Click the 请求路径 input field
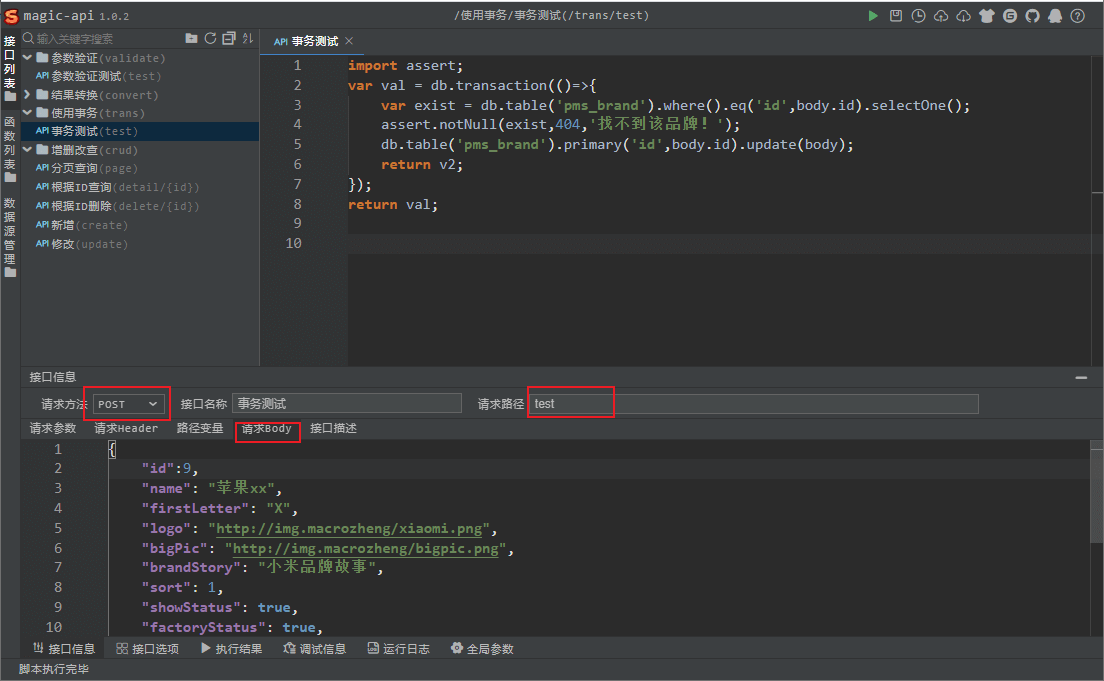 (x=753, y=404)
